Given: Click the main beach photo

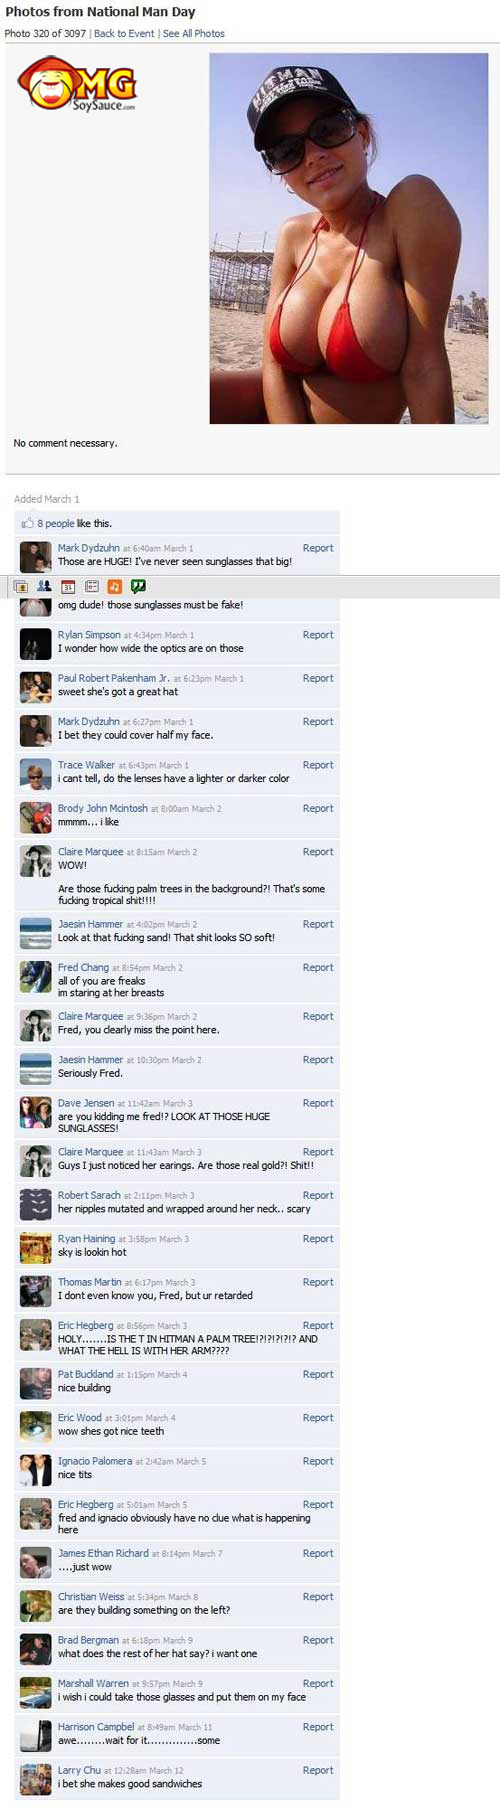Looking at the screenshot, I should (349, 238).
